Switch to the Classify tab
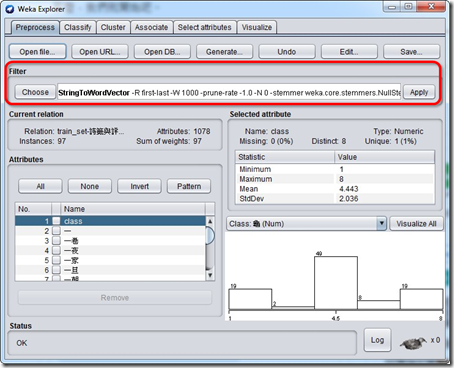 [x=78, y=27]
